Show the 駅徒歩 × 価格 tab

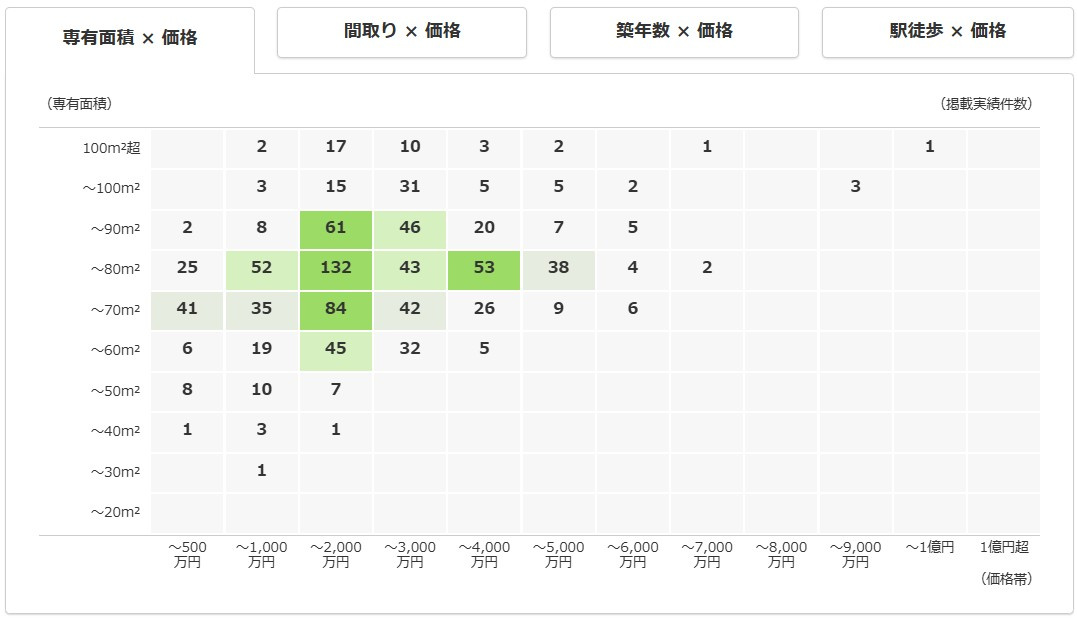coord(947,32)
